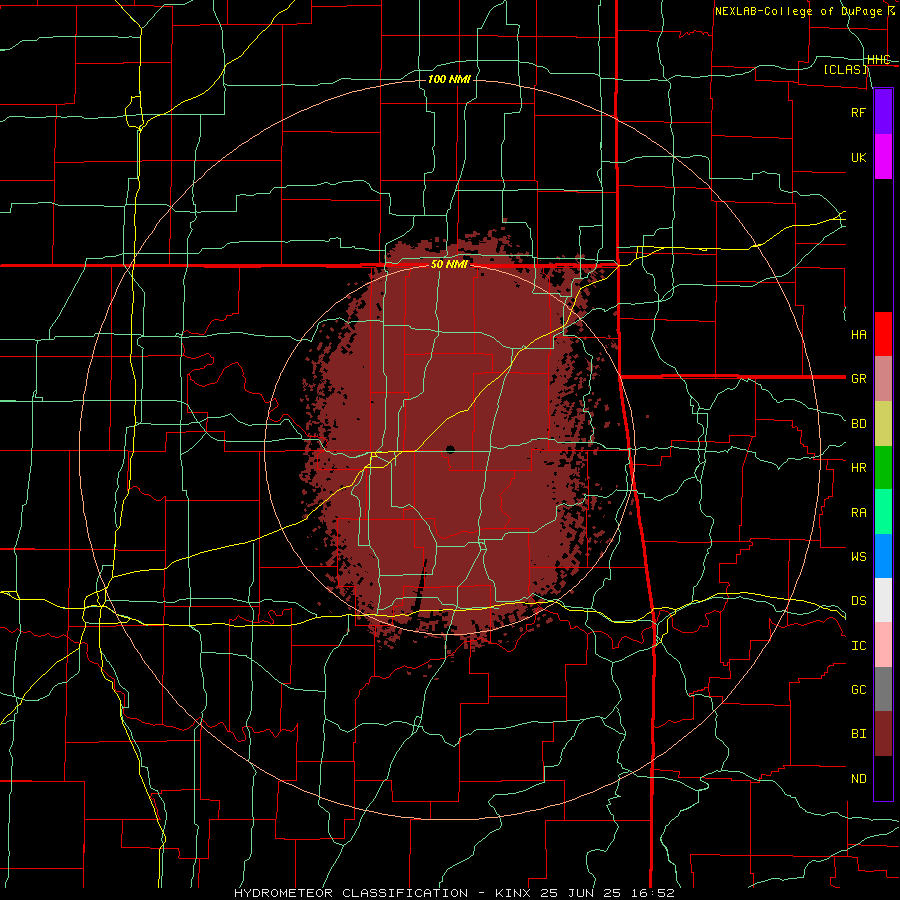Click the IC legend label text
The image size is (900, 900).
tap(858, 646)
